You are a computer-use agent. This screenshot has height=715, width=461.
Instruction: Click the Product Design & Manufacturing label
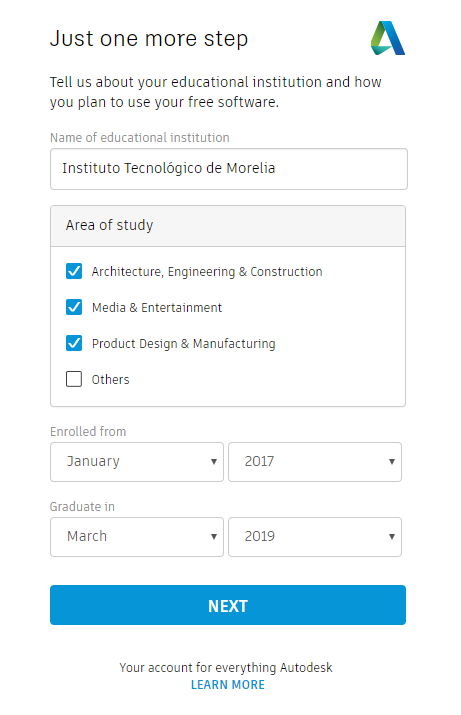[184, 343]
